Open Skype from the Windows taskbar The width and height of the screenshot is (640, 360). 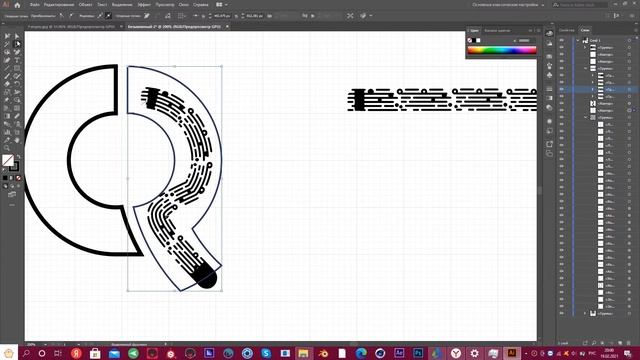[x=266, y=353]
